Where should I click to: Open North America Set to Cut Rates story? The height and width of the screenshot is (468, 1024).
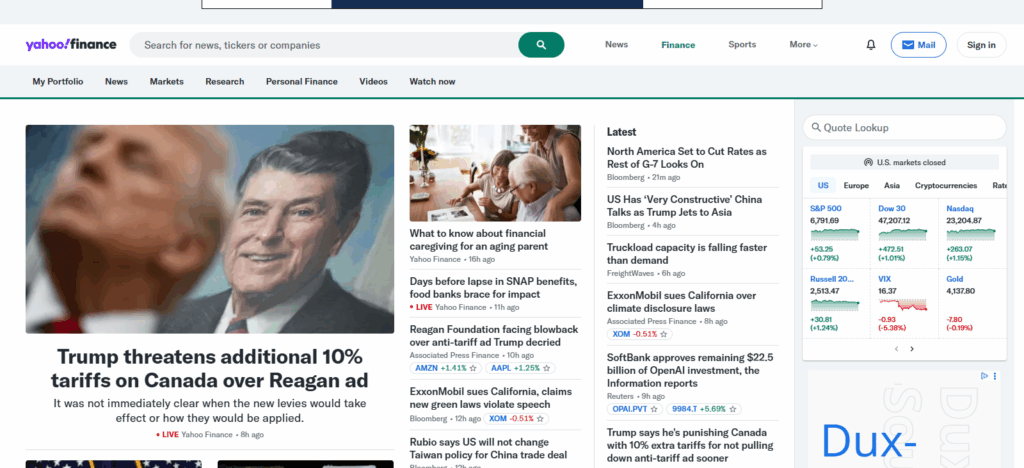tap(686, 157)
